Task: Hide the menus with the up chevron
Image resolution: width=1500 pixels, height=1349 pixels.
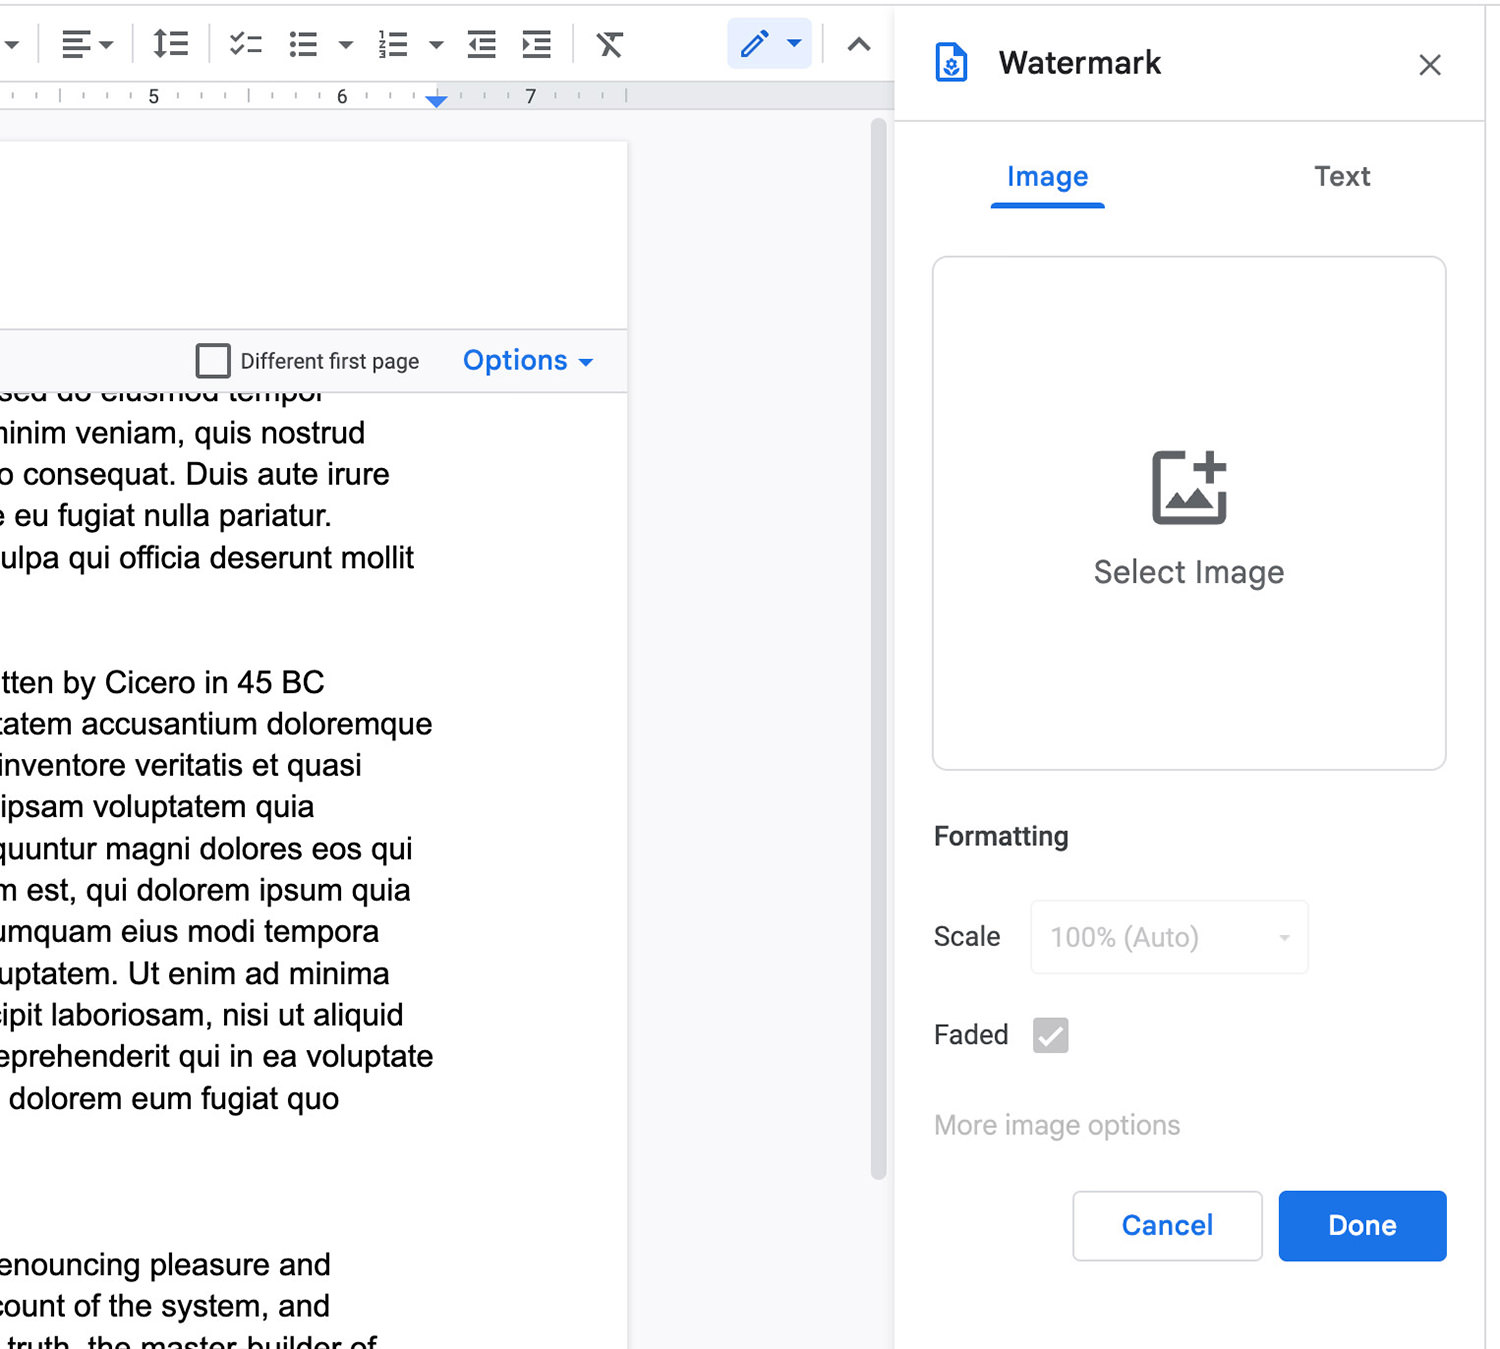Action: 859,44
